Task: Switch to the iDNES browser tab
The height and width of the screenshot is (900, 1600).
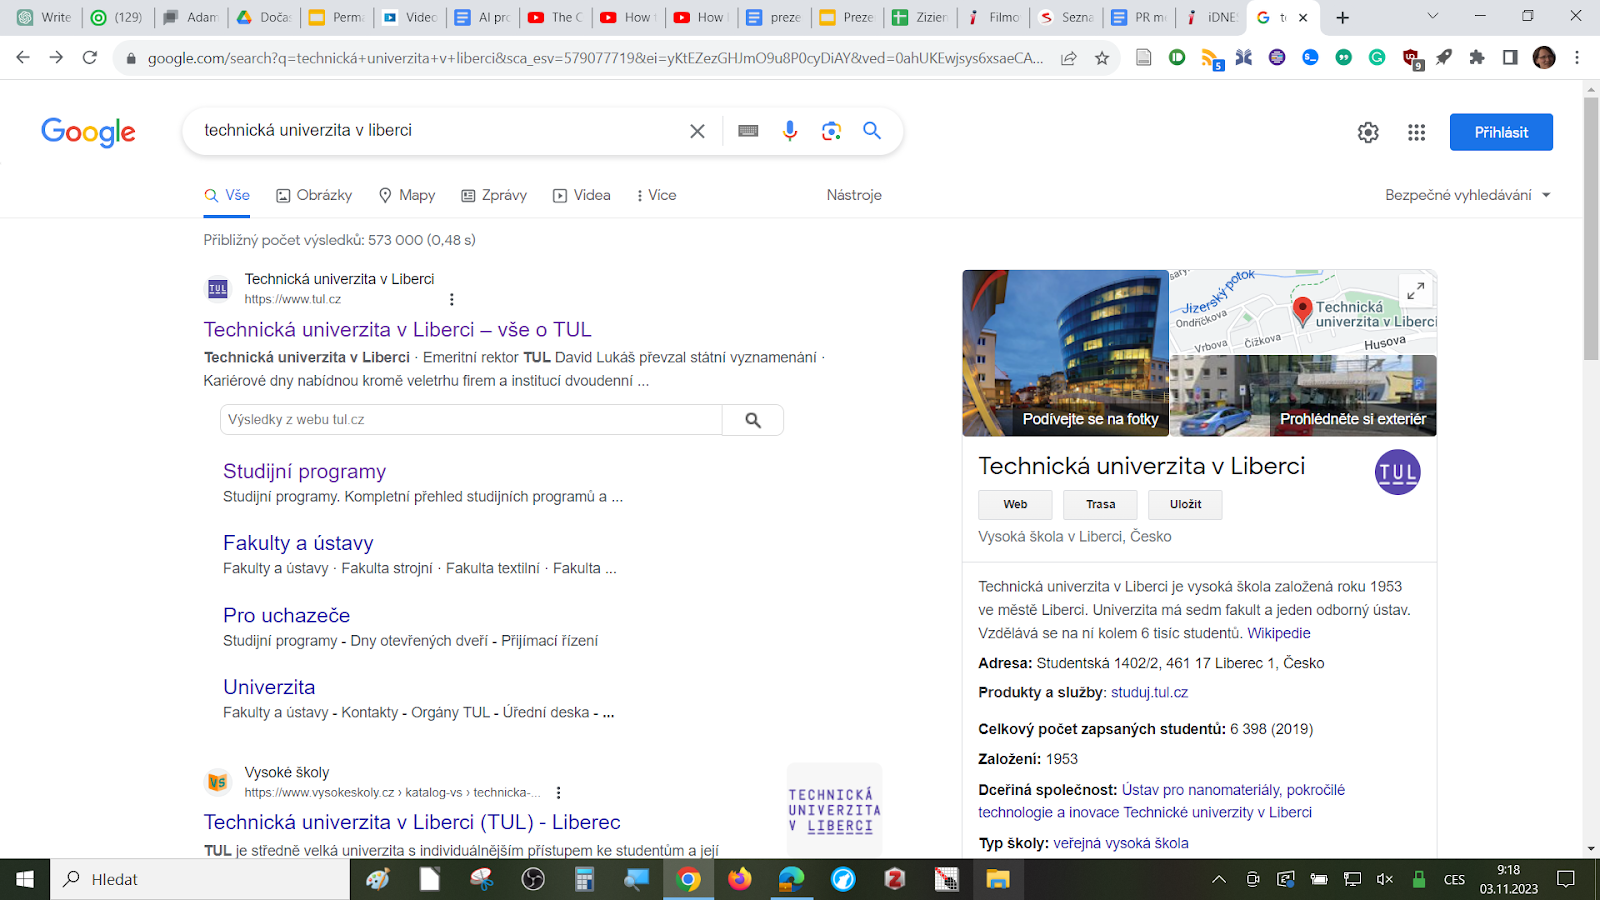Action: tap(1212, 17)
